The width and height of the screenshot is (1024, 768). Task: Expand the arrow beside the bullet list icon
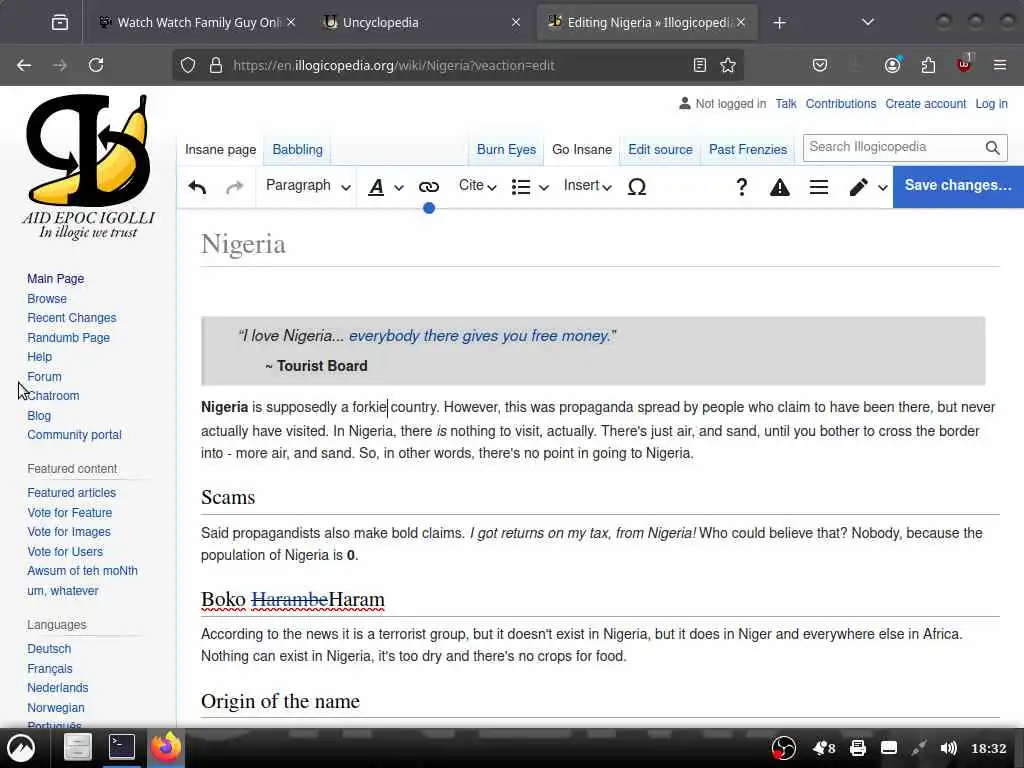(x=543, y=188)
